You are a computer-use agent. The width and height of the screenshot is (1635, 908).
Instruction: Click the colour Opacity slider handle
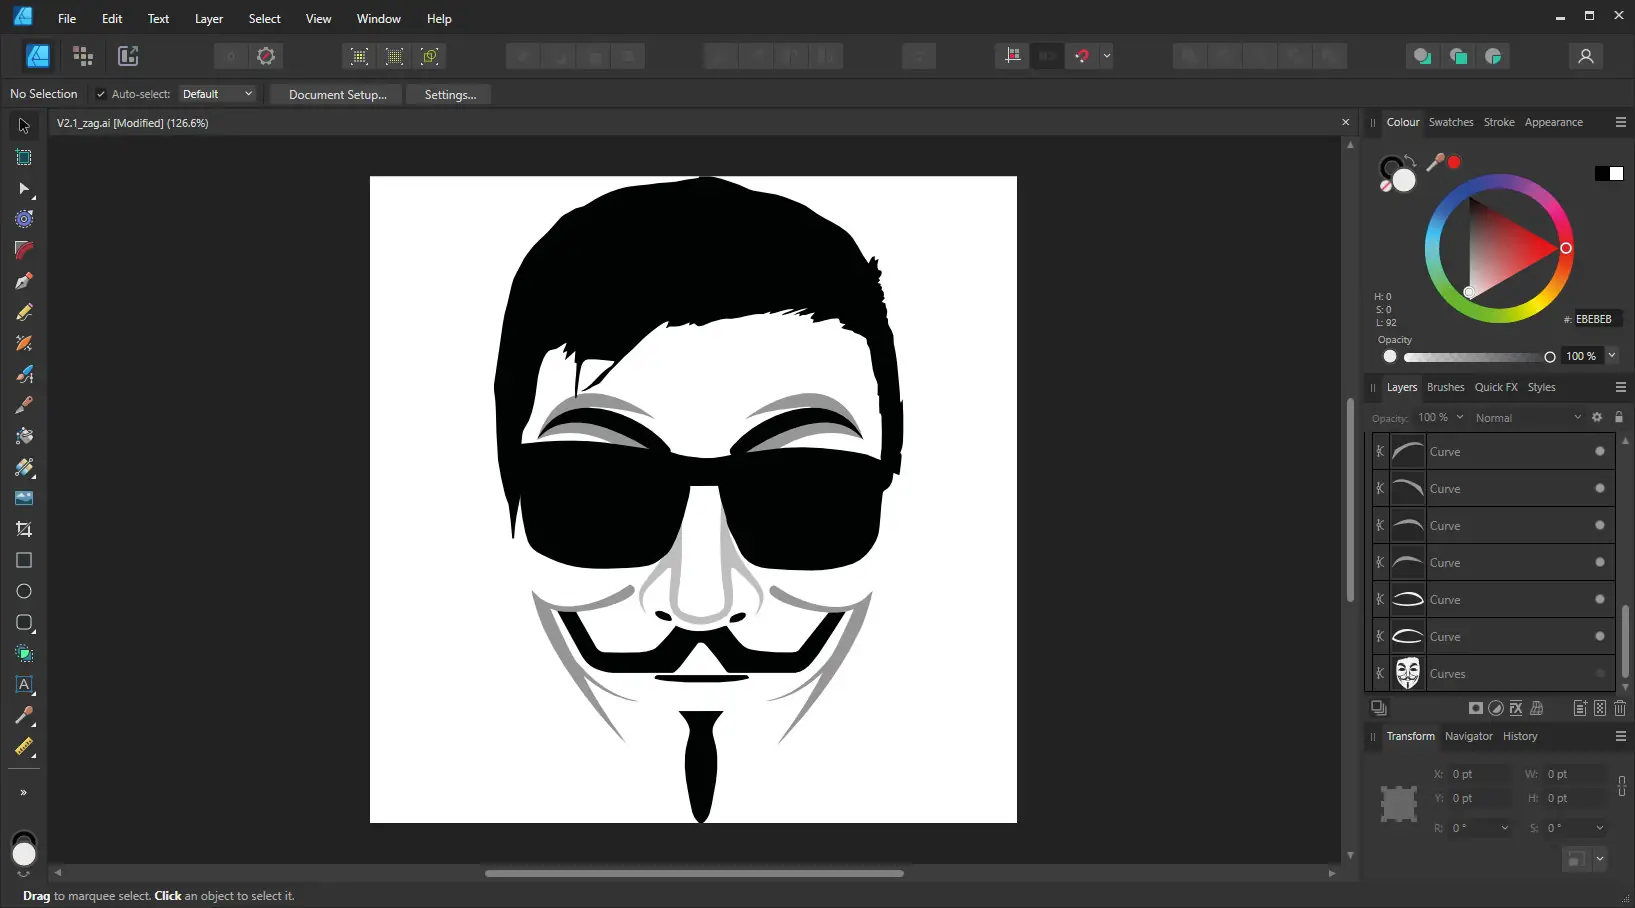[1550, 357]
